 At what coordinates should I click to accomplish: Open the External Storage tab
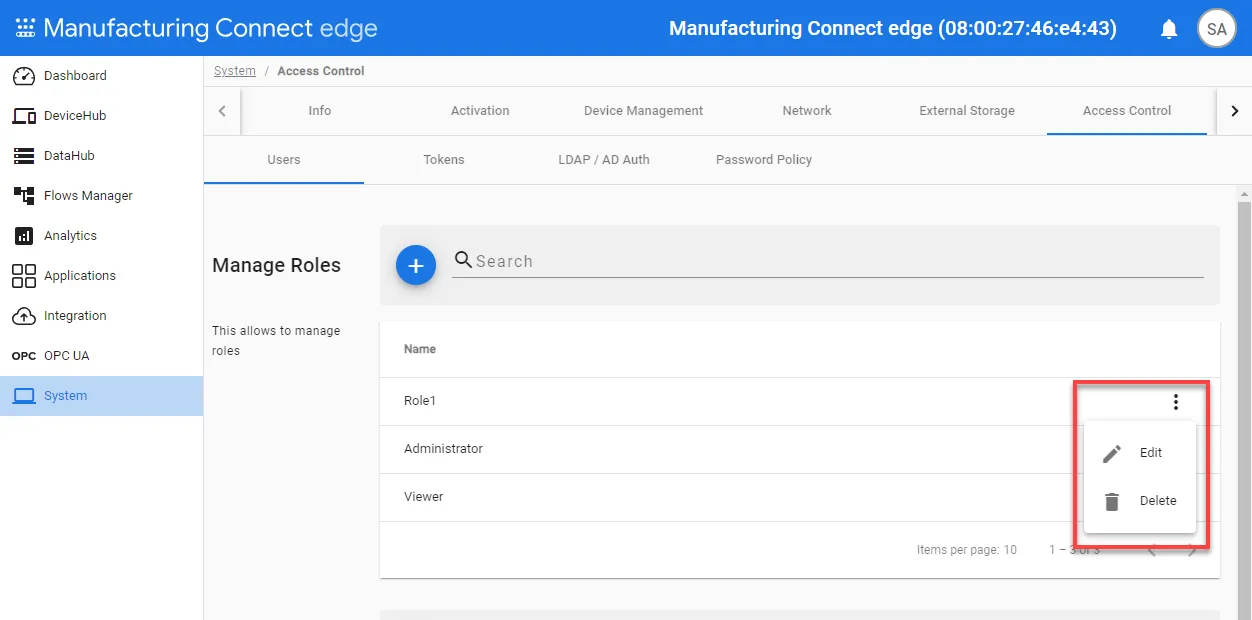click(x=967, y=111)
